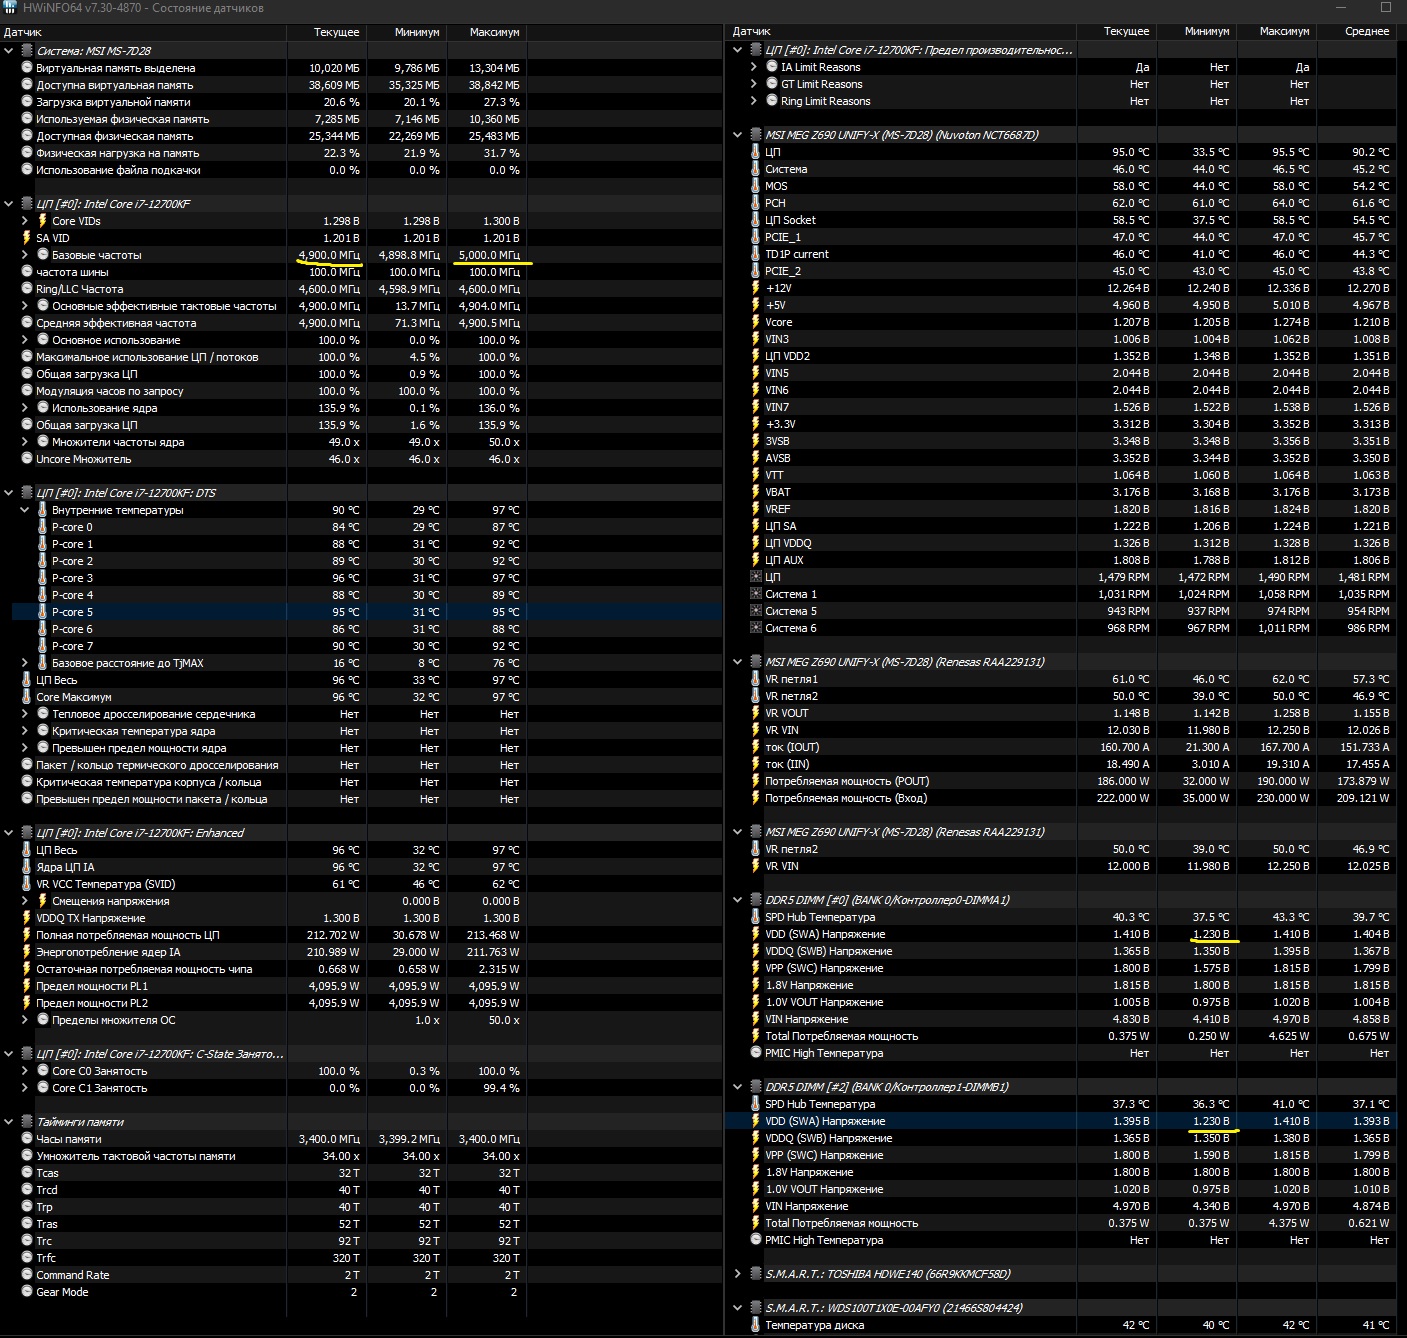Click the lightning icon of Потребляемая мощность (POUT)
Image resolution: width=1407 pixels, height=1338 pixels.
coord(755,781)
